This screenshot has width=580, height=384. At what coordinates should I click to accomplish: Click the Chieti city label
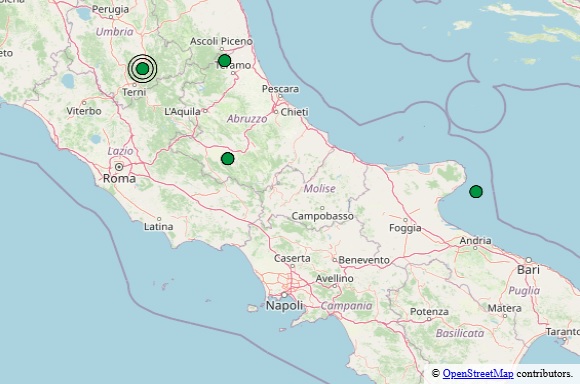pos(294,112)
